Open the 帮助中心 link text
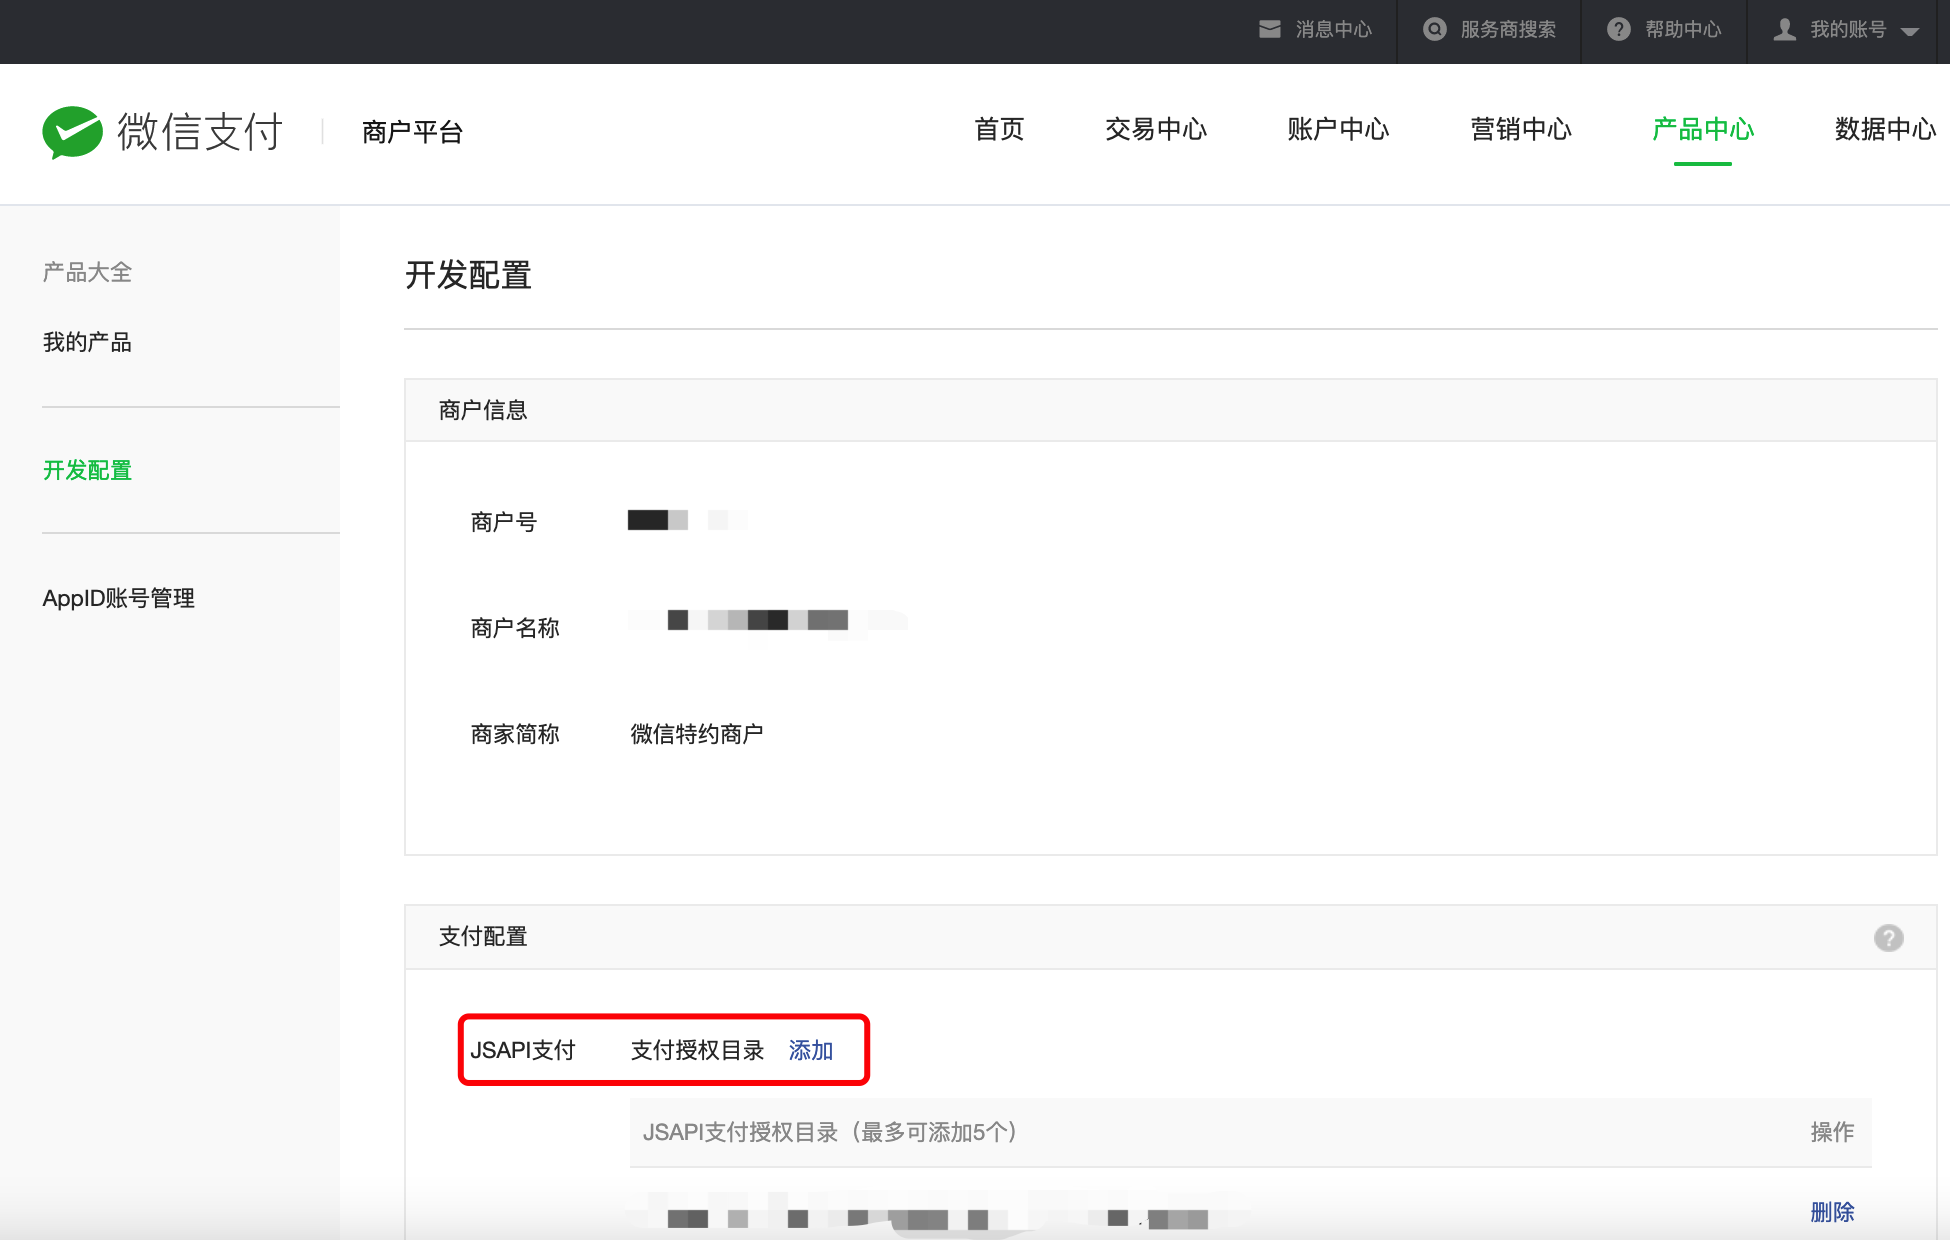The height and width of the screenshot is (1240, 1950). [x=1683, y=30]
